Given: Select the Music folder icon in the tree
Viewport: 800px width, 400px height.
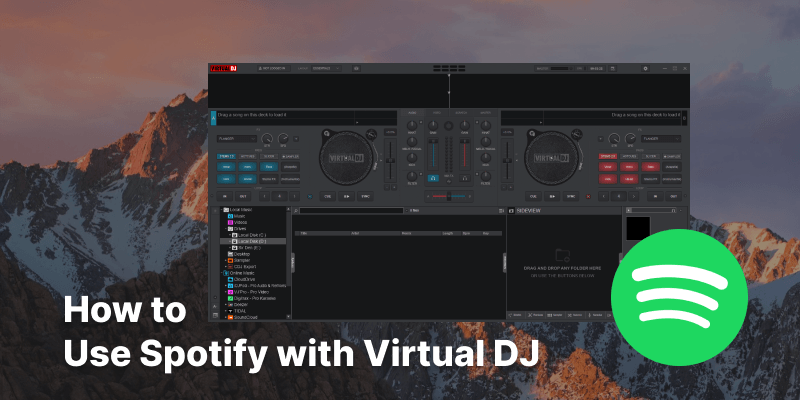Looking at the screenshot, I should (x=230, y=216).
